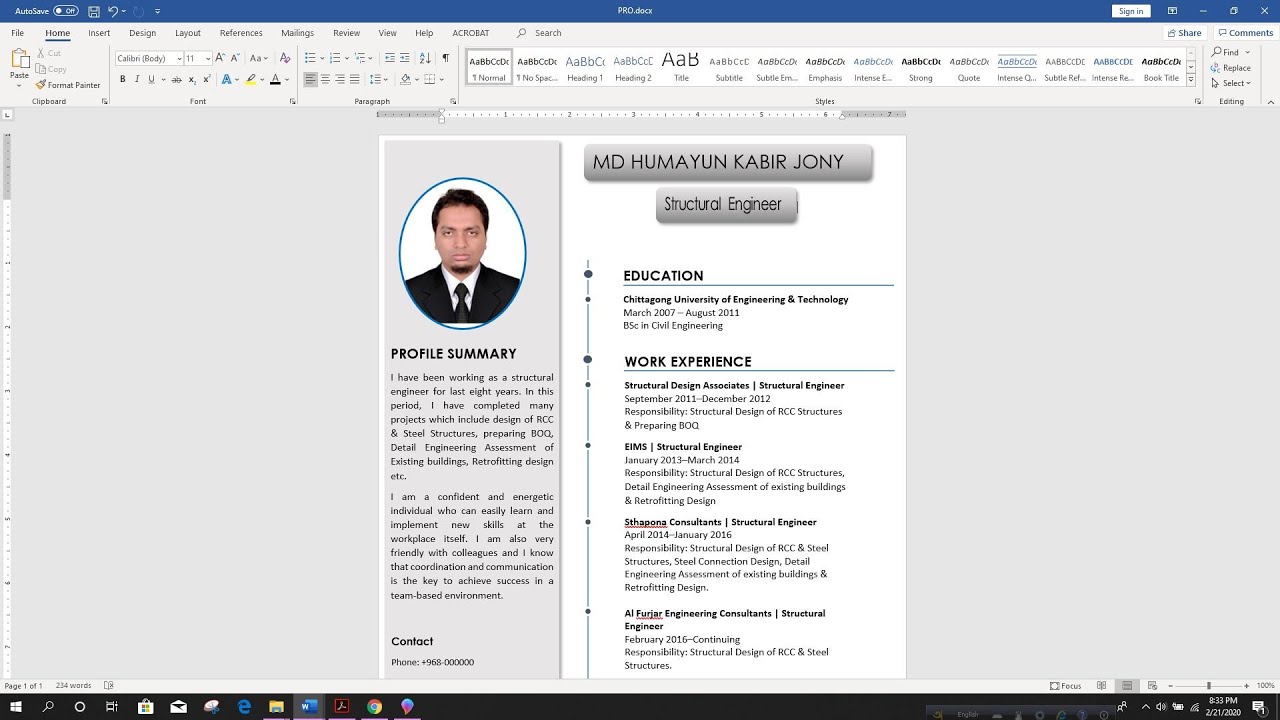Image resolution: width=1280 pixels, height=720 pixels.
Task: Open the Font Size dropdown
Action: point(208,58)
